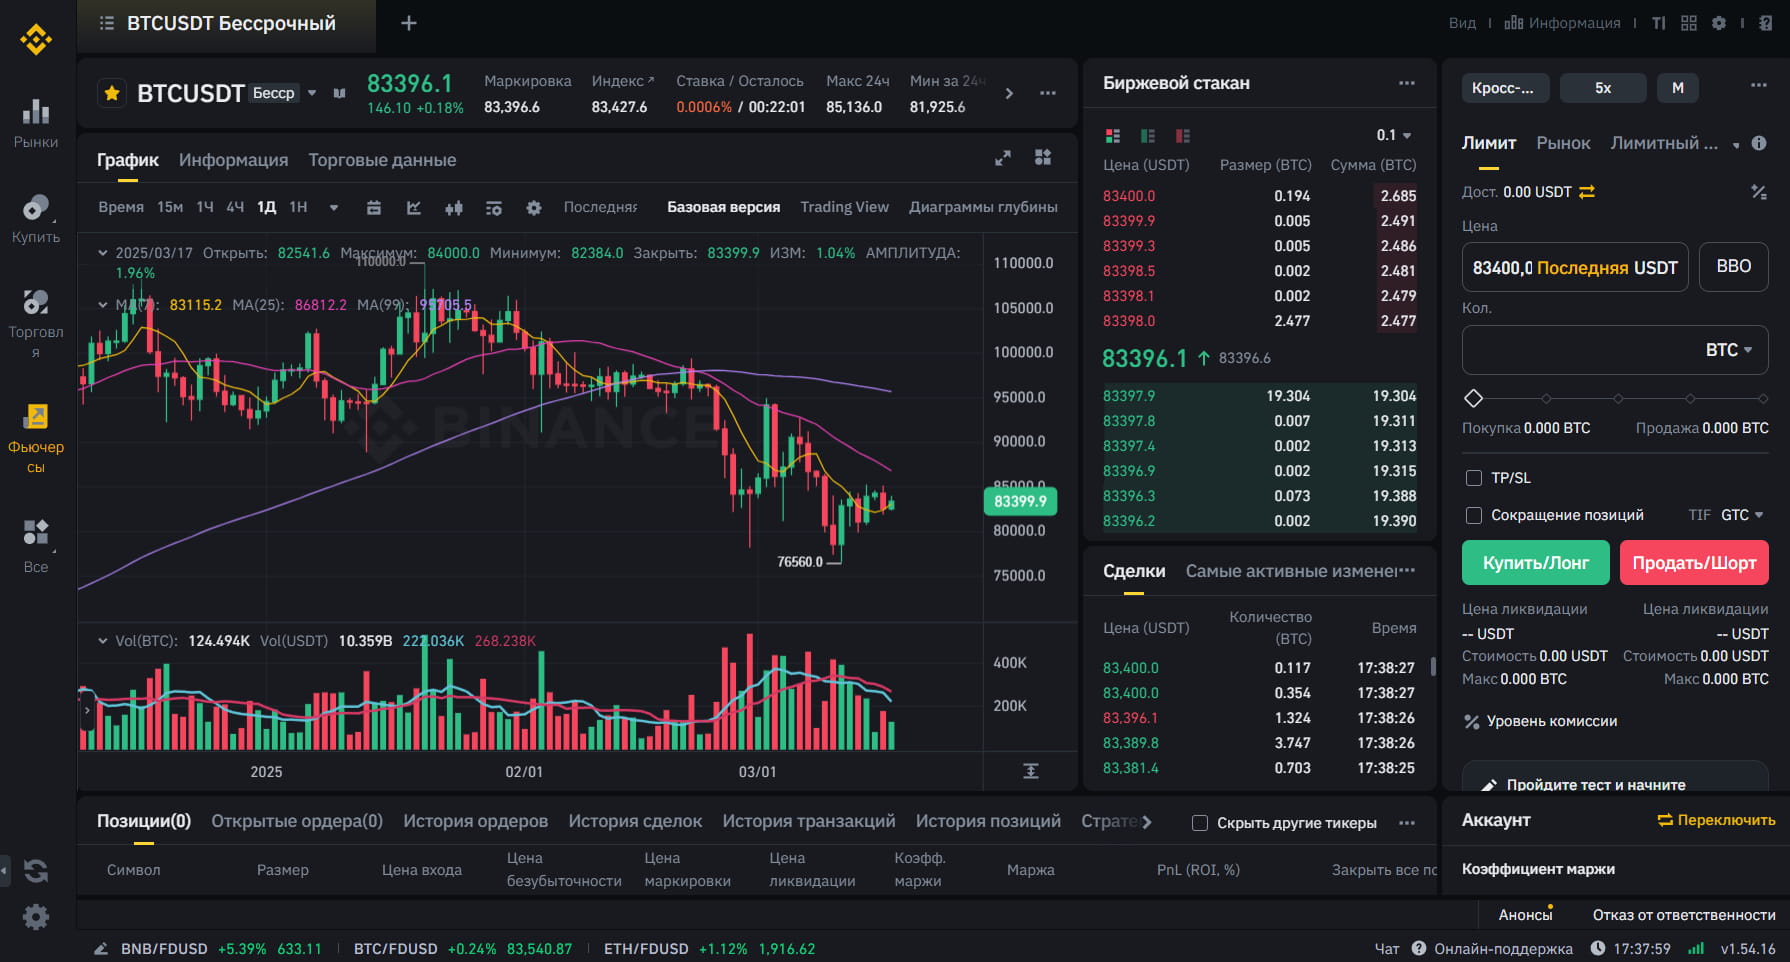This screenshot has width=1790, height=962.
Task: Switch to the Trading View chart
Action: click(x=844, y=207)
